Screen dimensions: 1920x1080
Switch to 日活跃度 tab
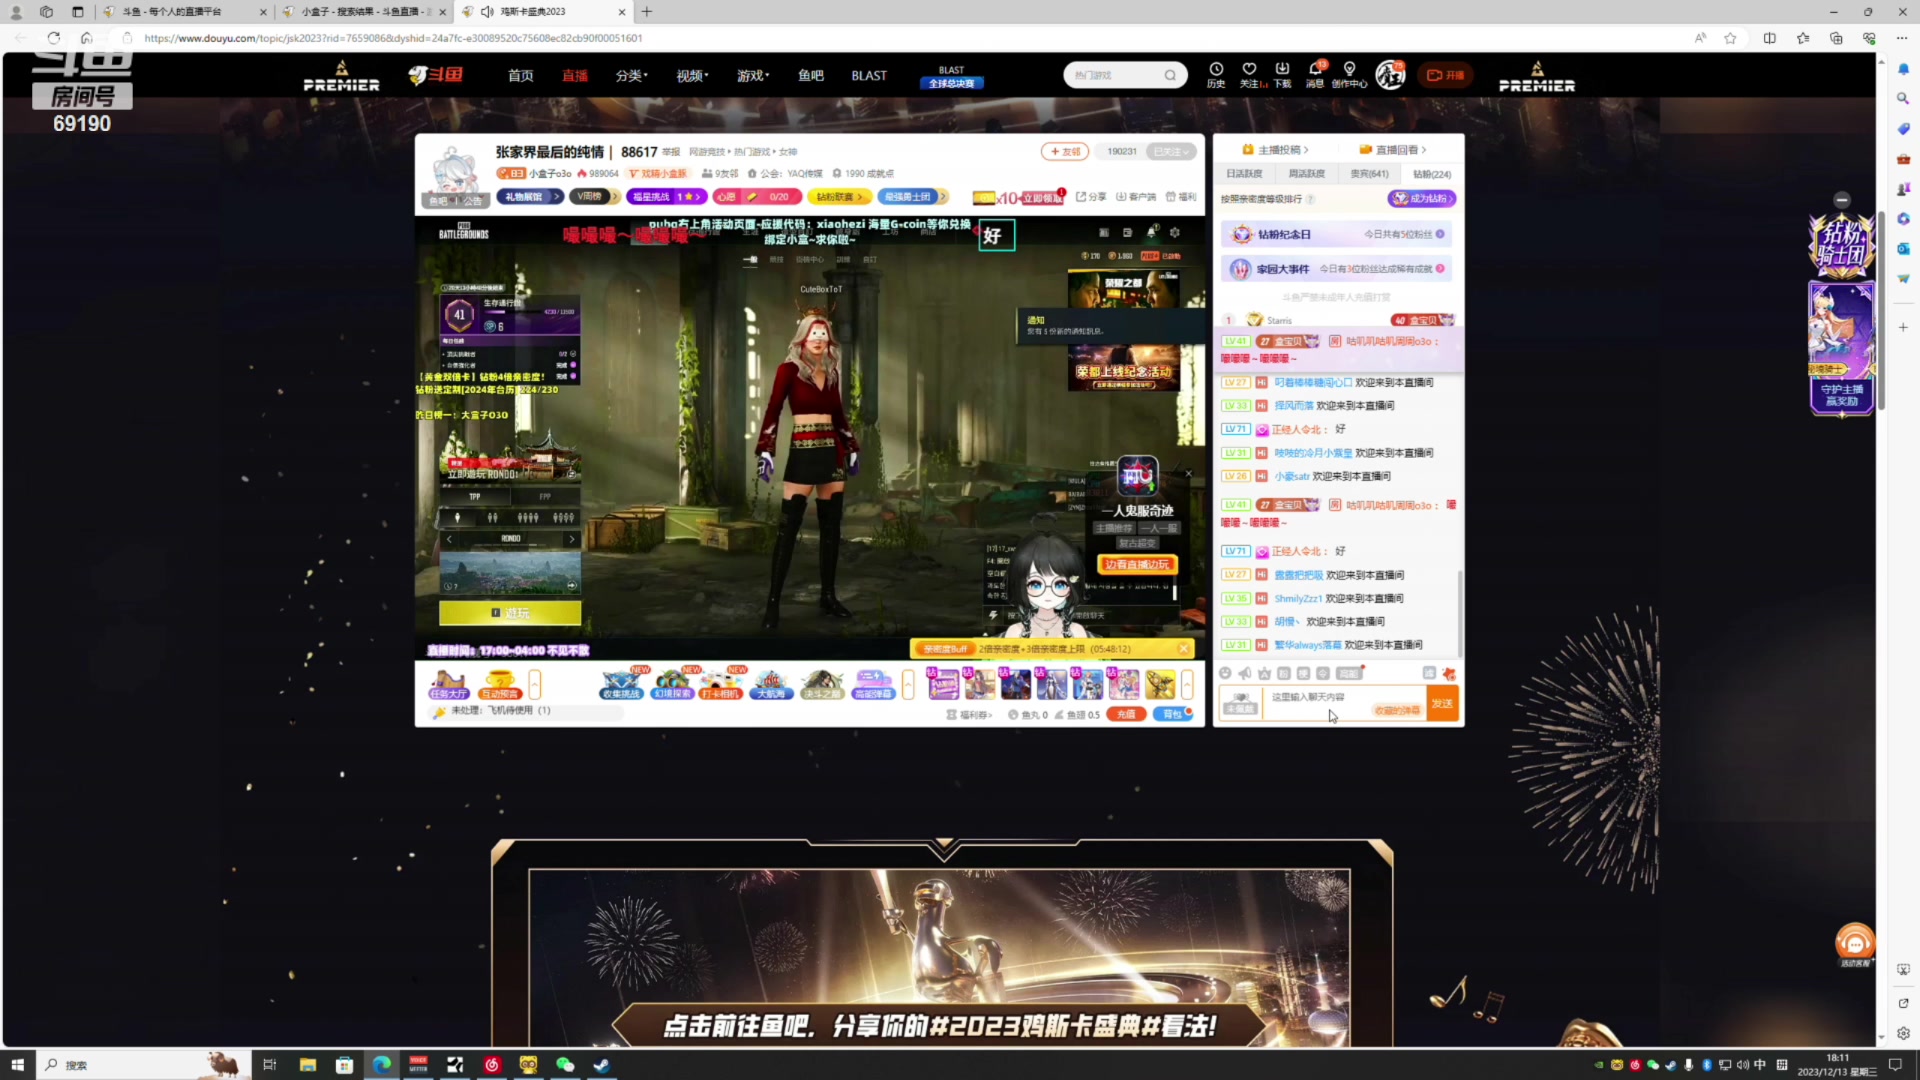pos(1245,174)
